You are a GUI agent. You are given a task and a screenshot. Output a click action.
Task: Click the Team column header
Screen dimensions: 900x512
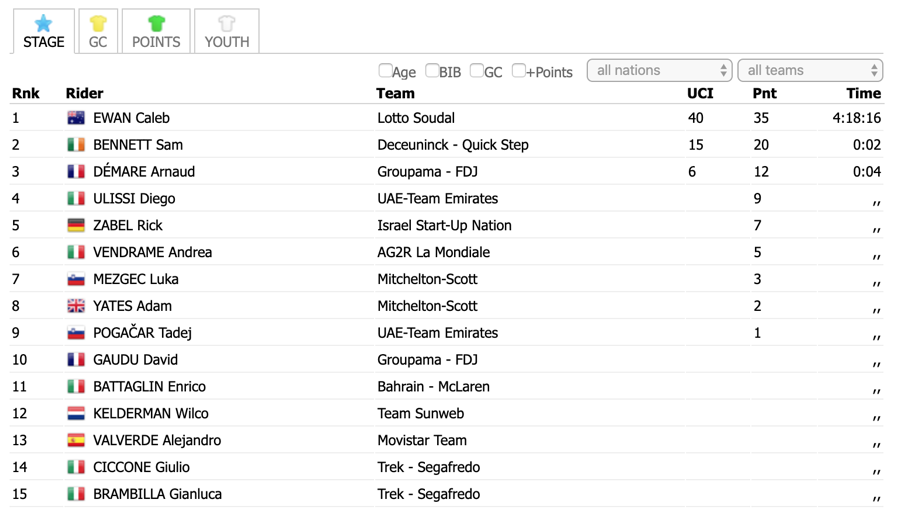[395, 94]
